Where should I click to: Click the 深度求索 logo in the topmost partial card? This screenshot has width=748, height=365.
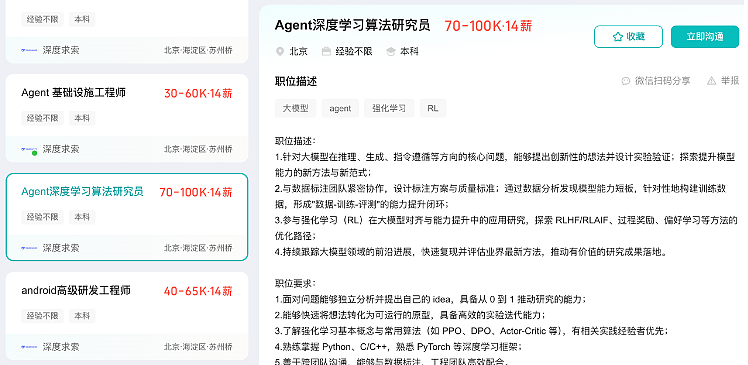pos(29,50)
